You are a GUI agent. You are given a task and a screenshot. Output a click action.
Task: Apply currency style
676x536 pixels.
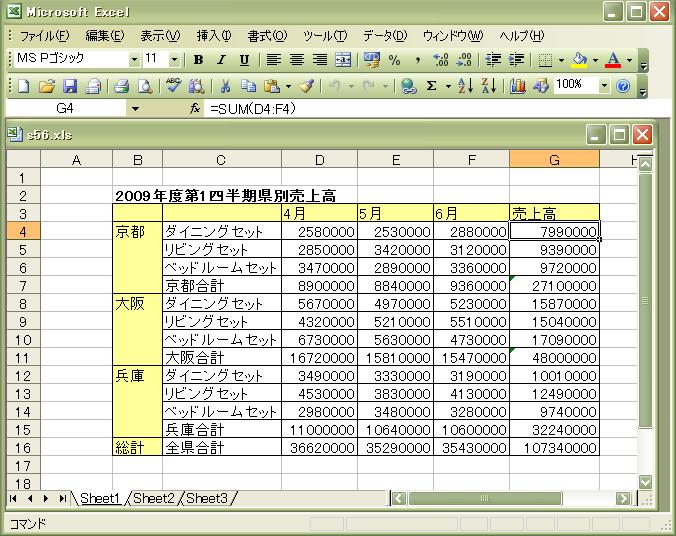(372, 60)
